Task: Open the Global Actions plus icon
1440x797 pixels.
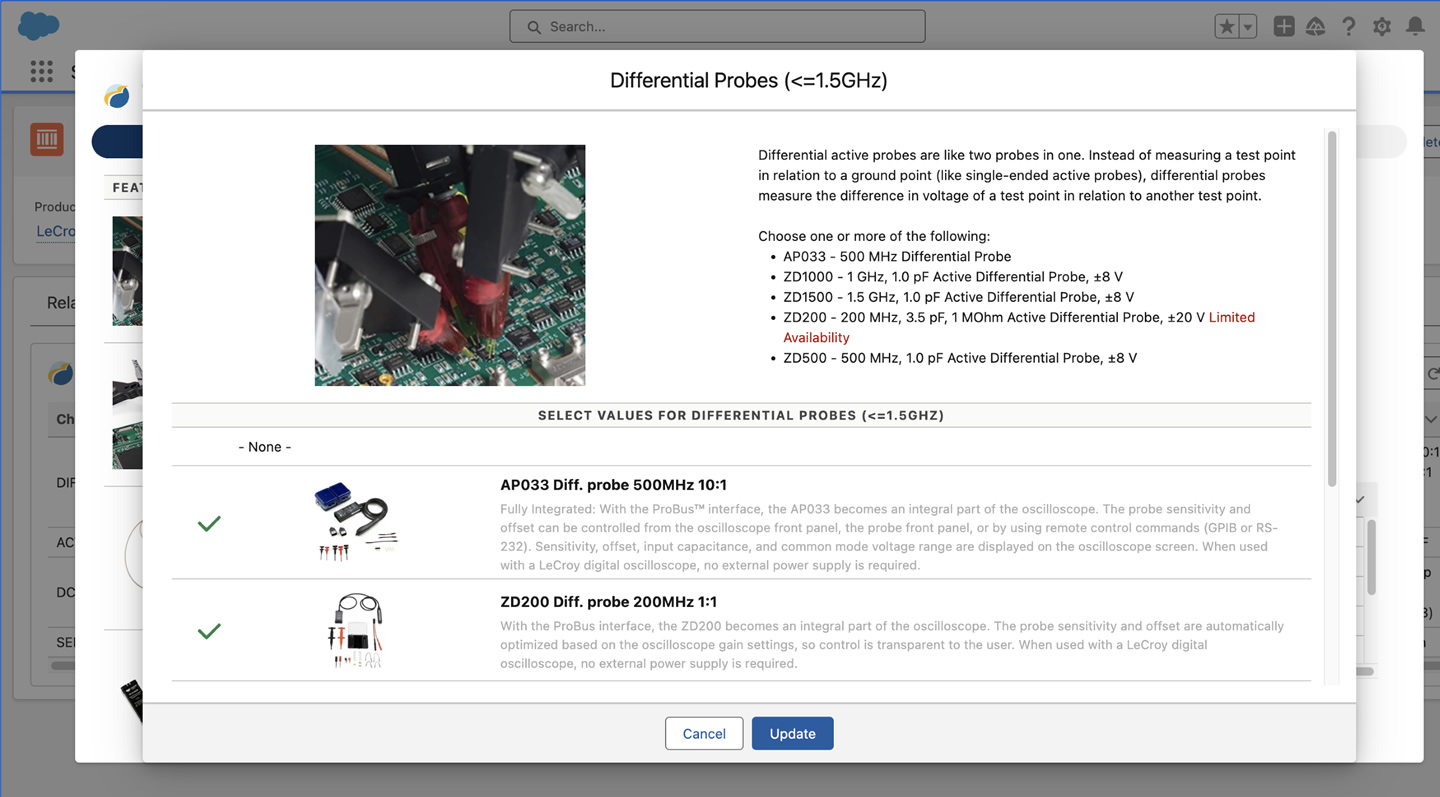Action: coord(1284,27)
